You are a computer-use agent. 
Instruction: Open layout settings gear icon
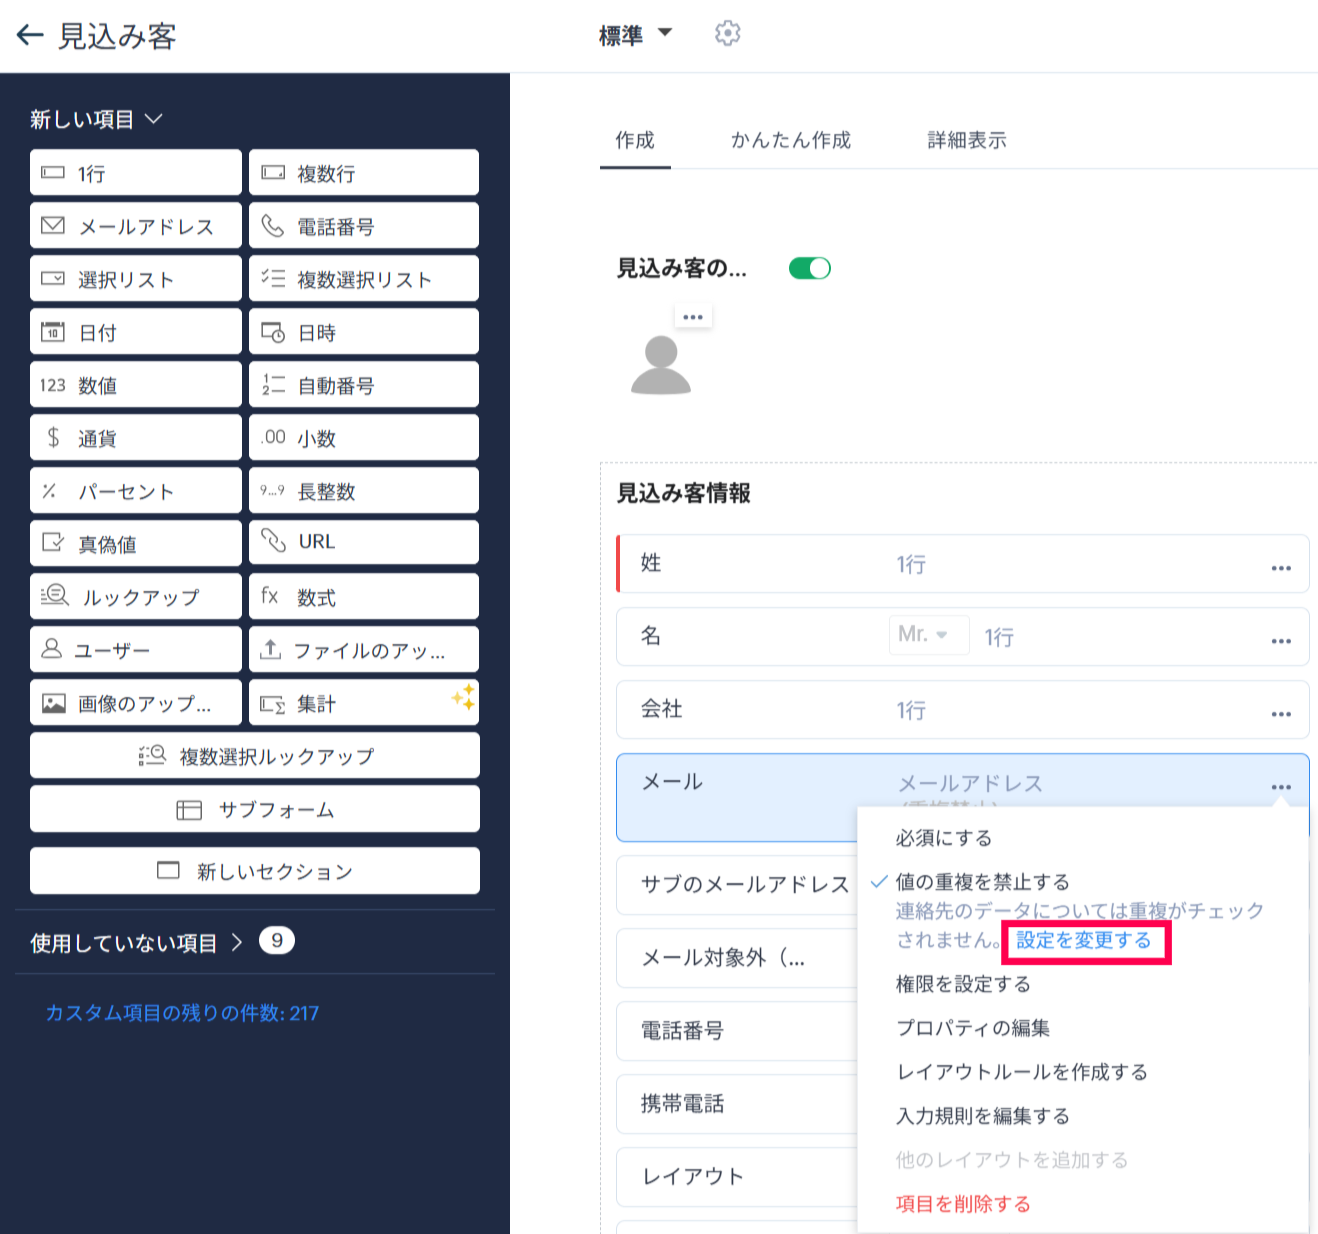coord(727,34)
